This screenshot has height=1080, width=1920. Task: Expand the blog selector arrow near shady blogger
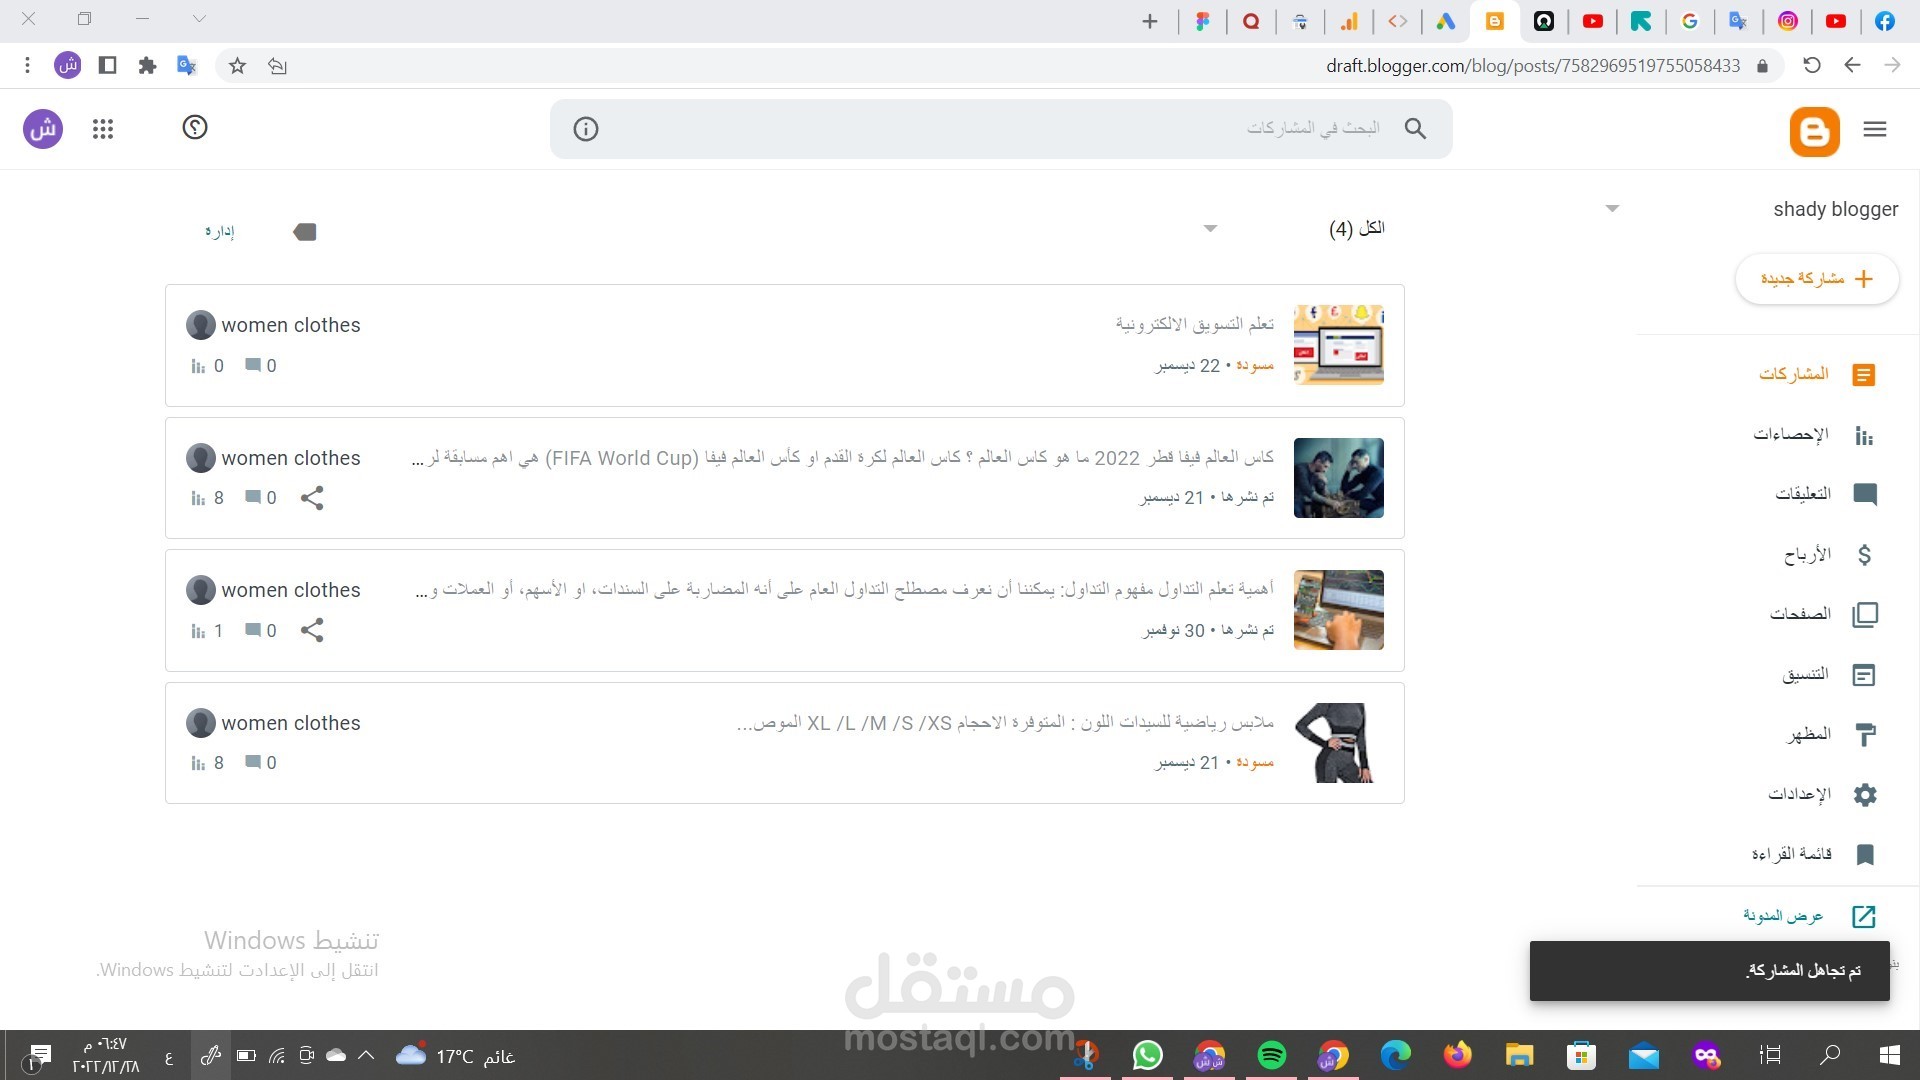point(1612,209)
